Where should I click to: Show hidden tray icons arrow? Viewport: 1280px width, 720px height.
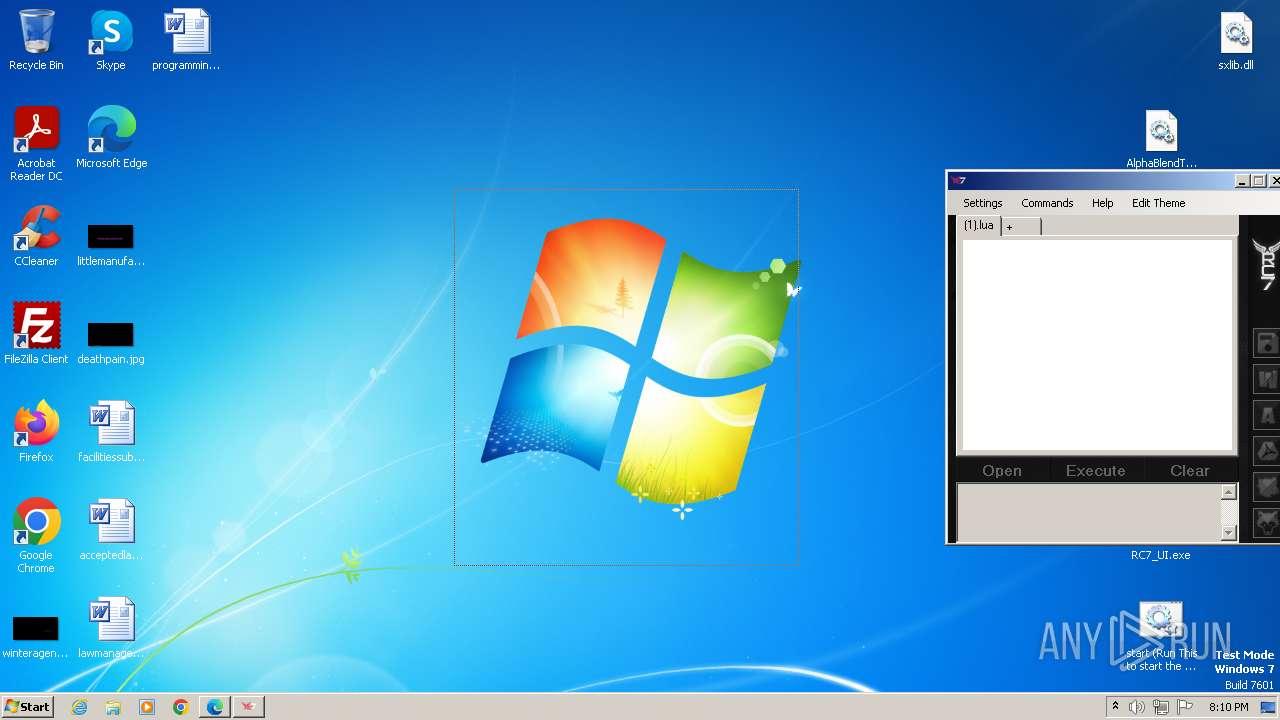pyautogui.click(x=1115, y=707)
